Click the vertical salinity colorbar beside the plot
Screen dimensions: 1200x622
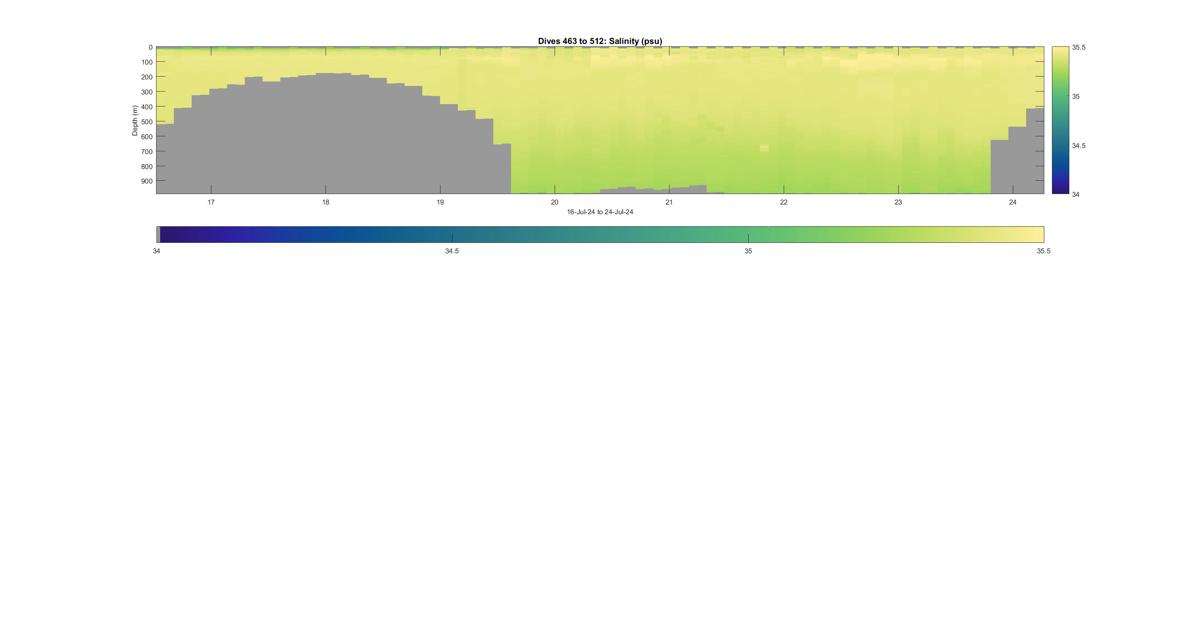[1060, 120]
